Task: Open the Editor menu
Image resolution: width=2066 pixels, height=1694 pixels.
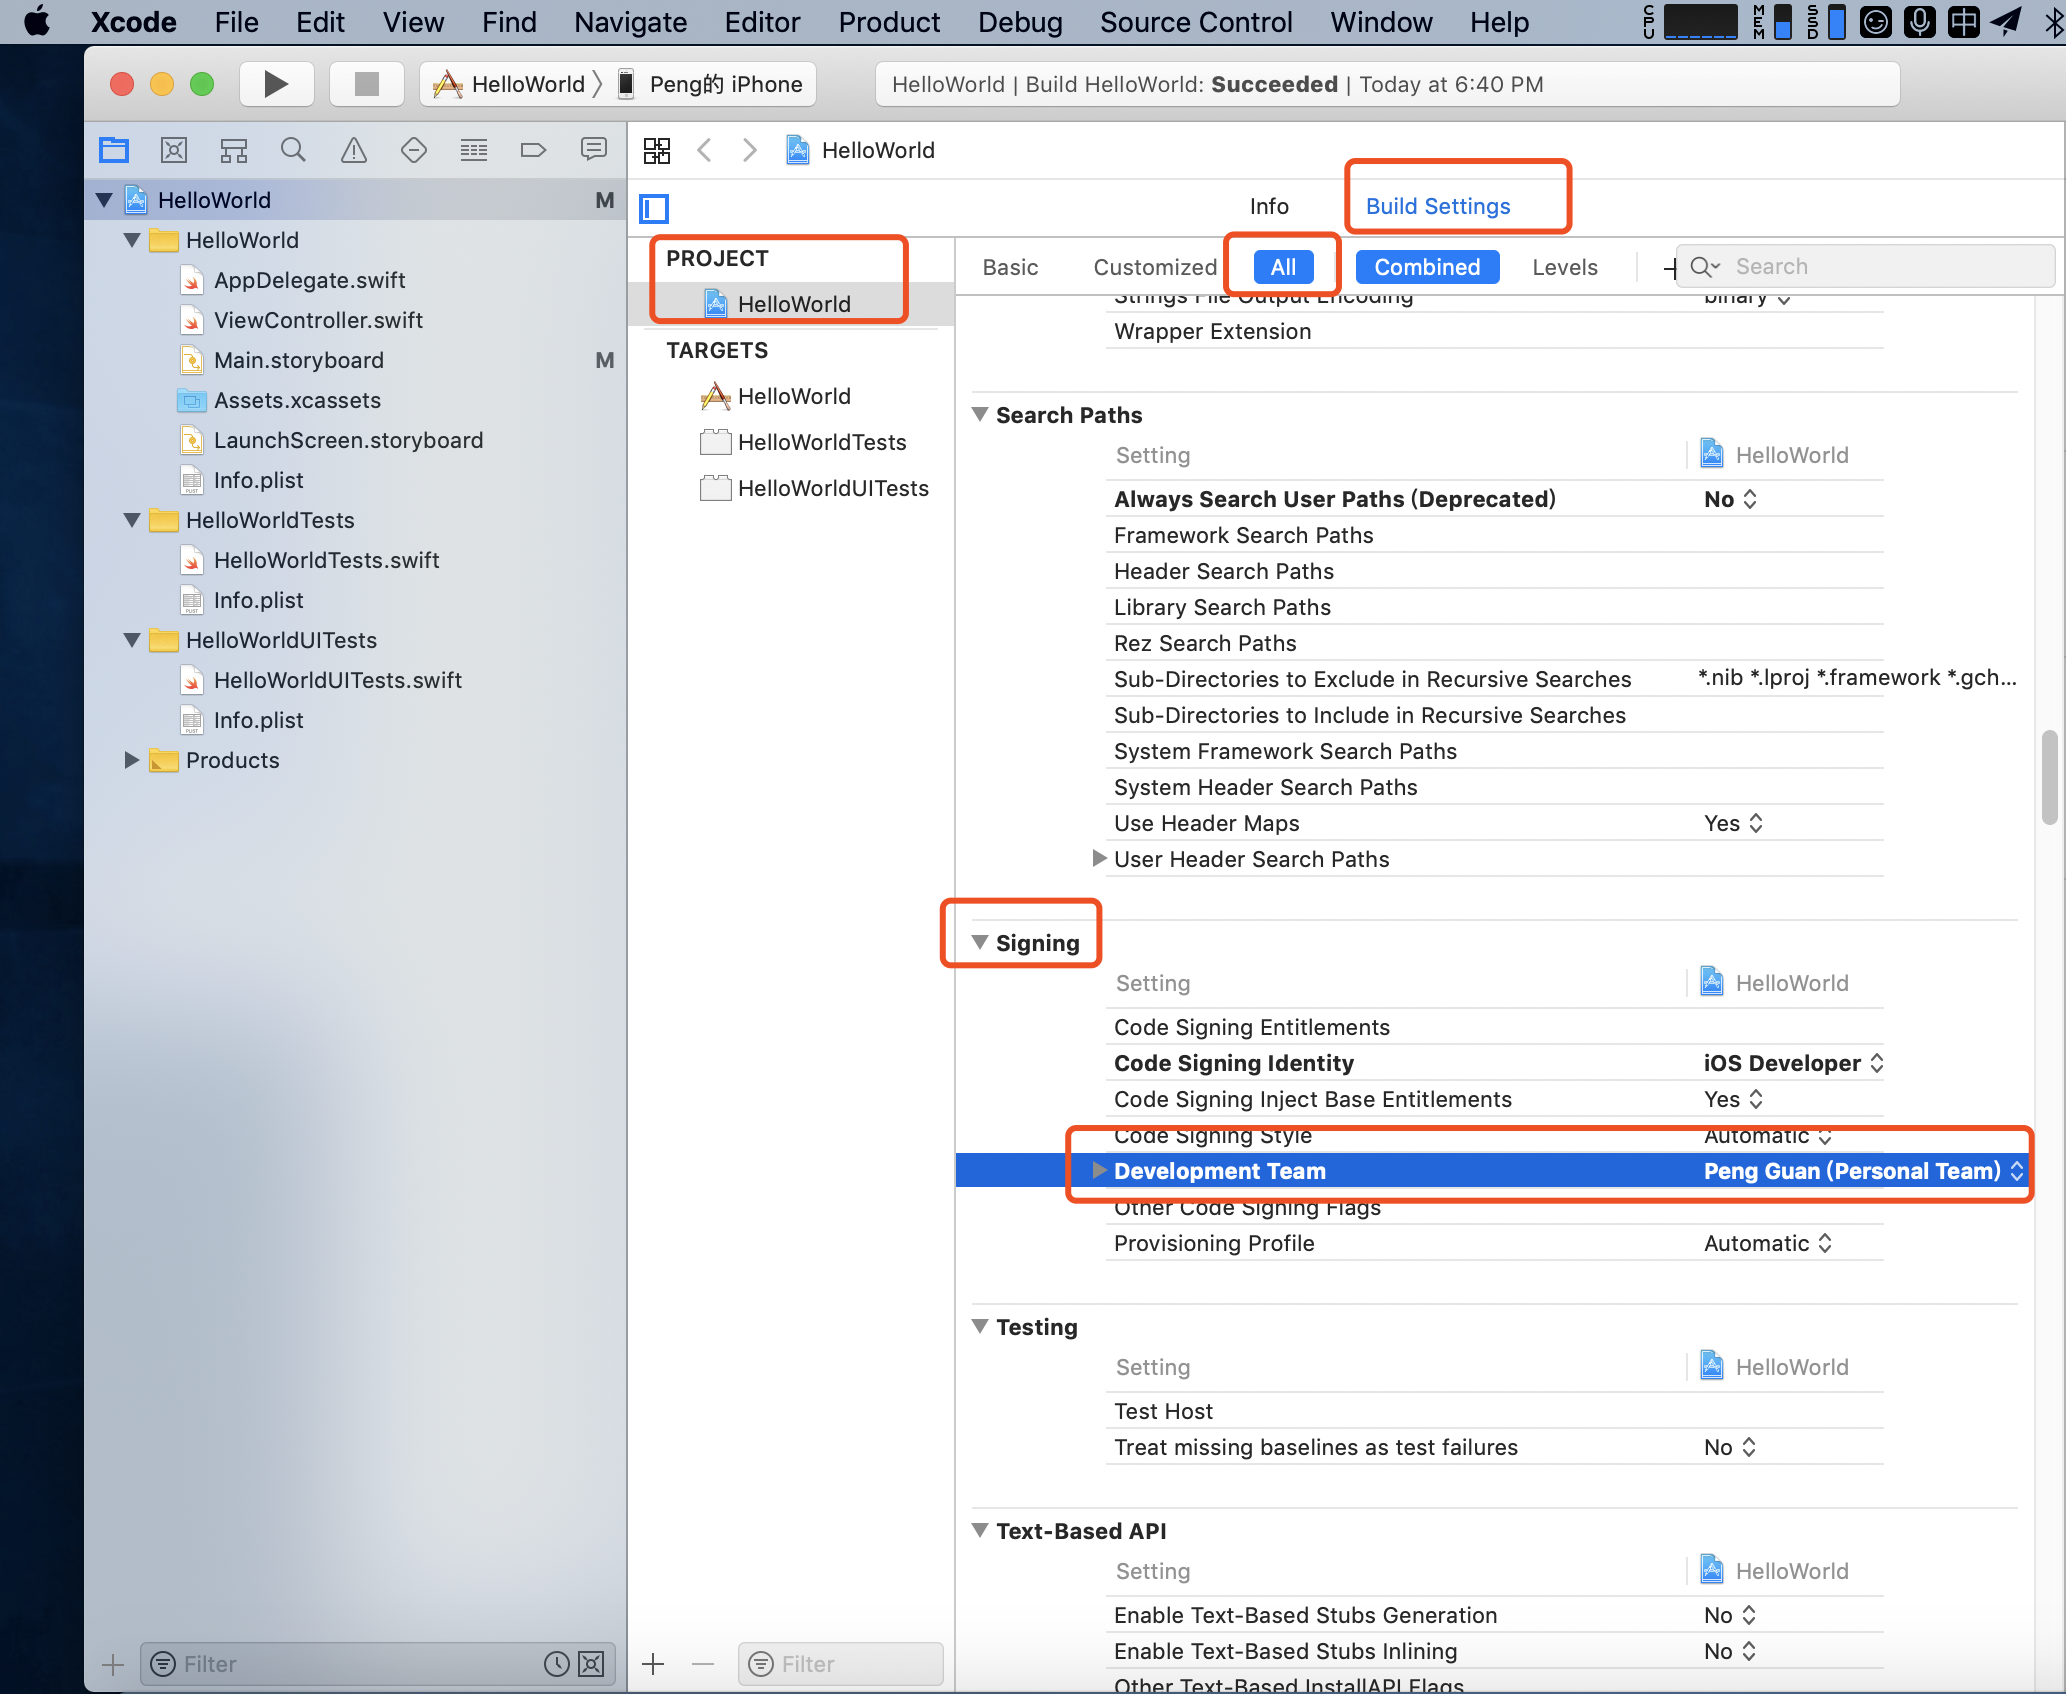Action: pos(762,22)
